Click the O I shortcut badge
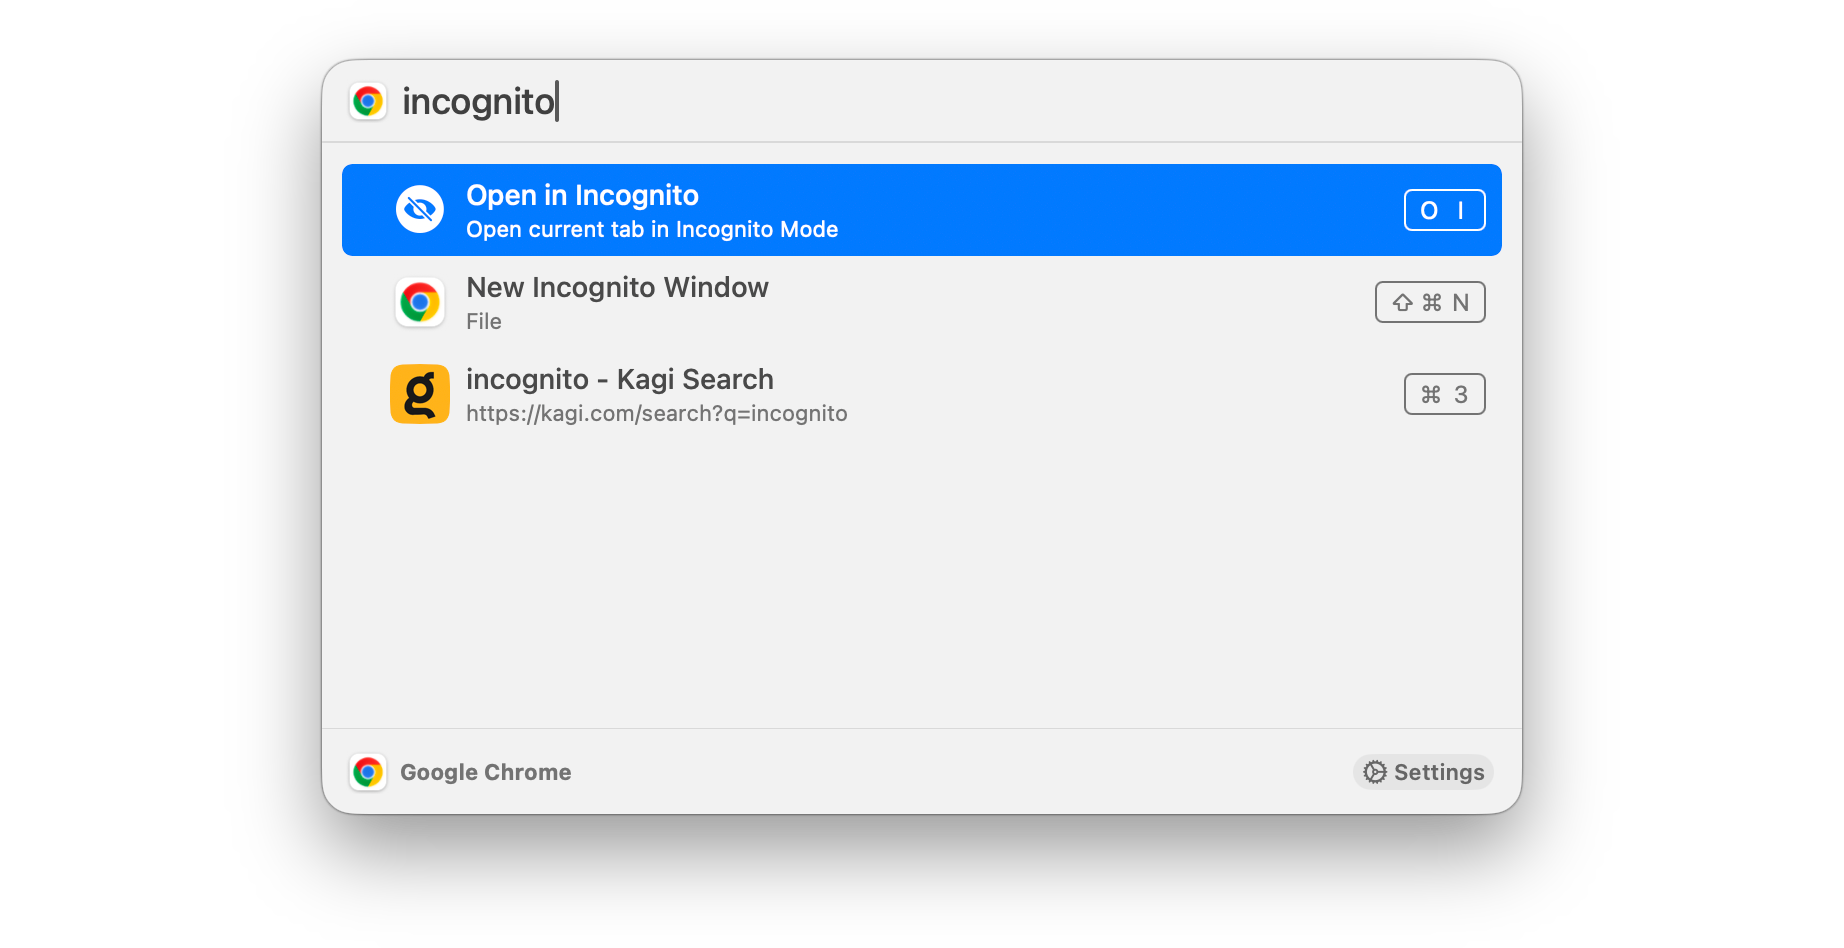This screenshot has width=1844, height=948. tap(1444, 210)
